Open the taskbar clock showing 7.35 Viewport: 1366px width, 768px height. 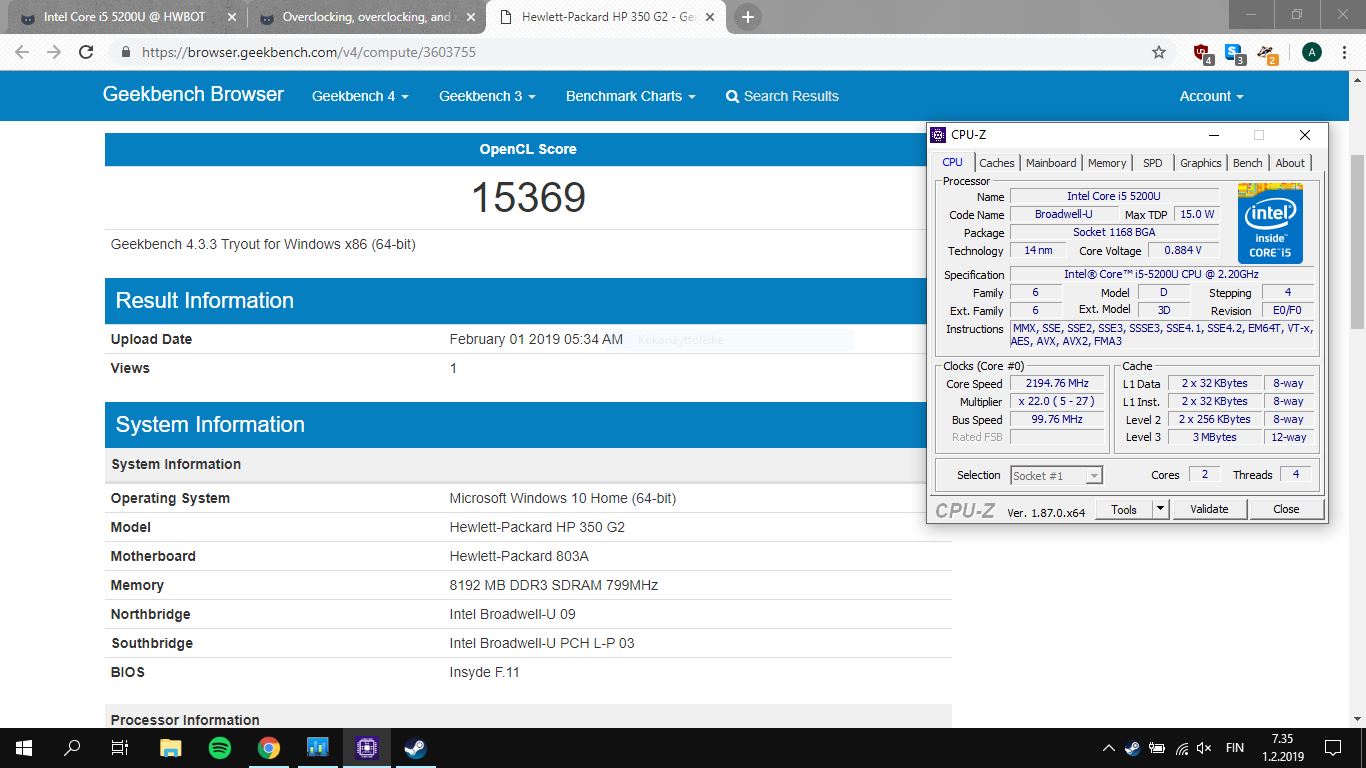click(1283, 748)
